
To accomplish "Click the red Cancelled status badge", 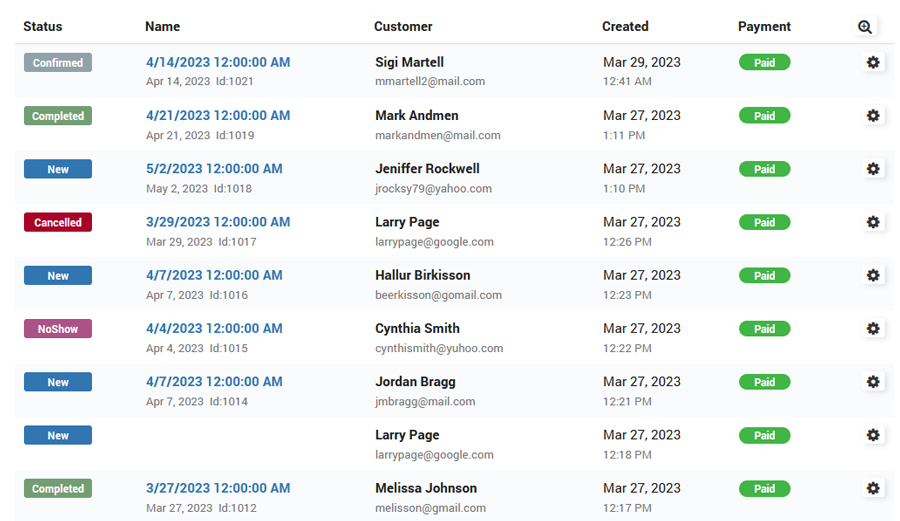I will point(58,222).
